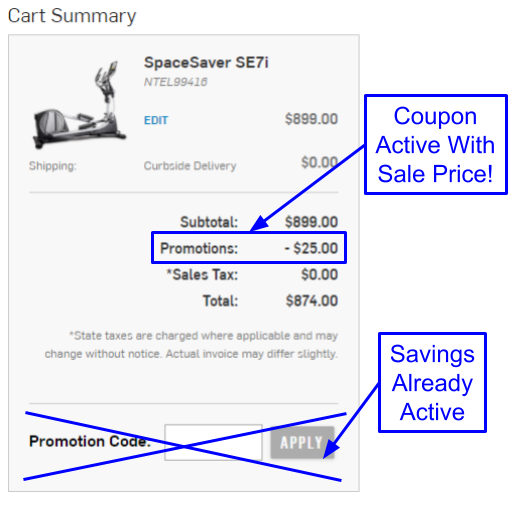The image size is (514, 509).
Task: Click the Sales Tax label
Action: [x=202, y=275]
